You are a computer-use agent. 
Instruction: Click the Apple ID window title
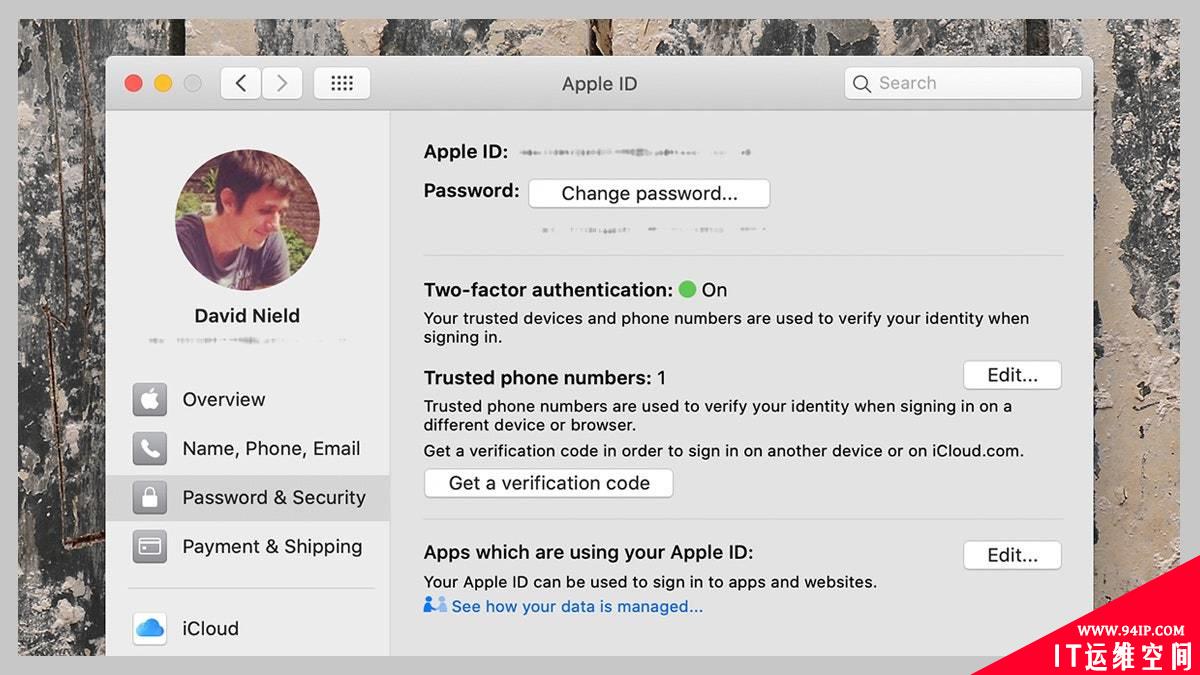click(599, 84)
